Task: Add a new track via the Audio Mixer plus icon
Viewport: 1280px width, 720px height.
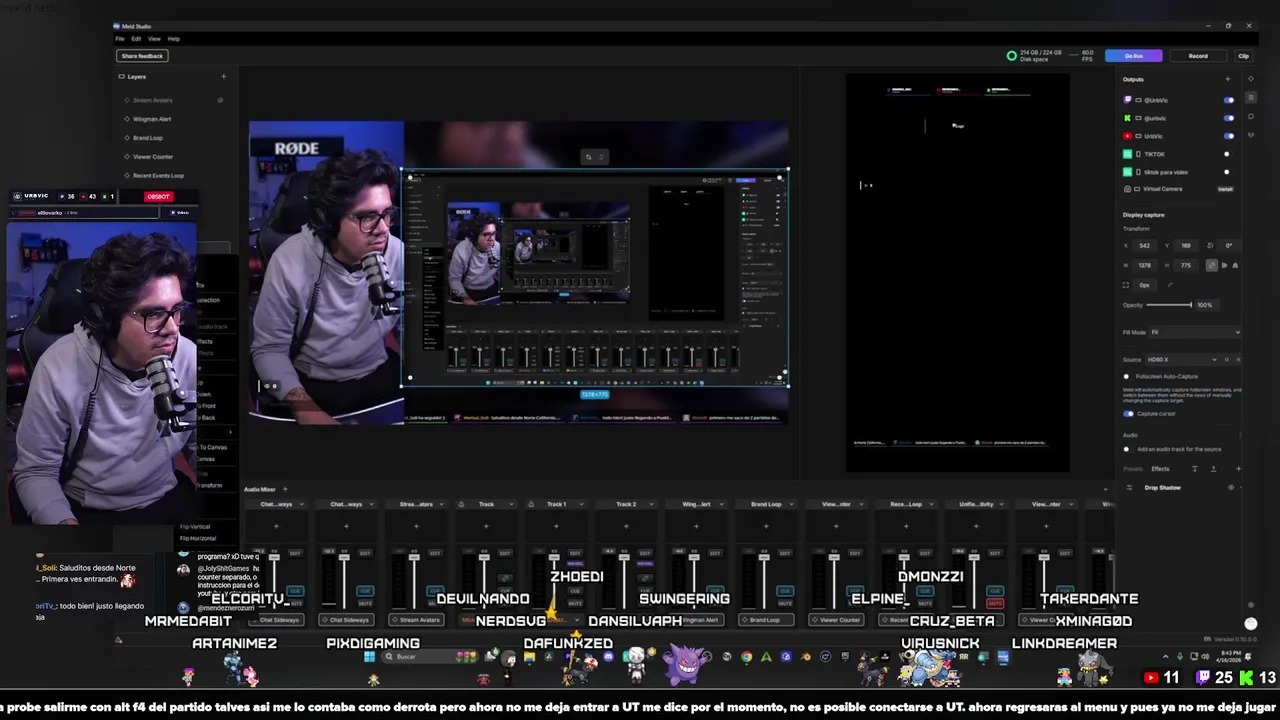Action: [x=284, y=489]
